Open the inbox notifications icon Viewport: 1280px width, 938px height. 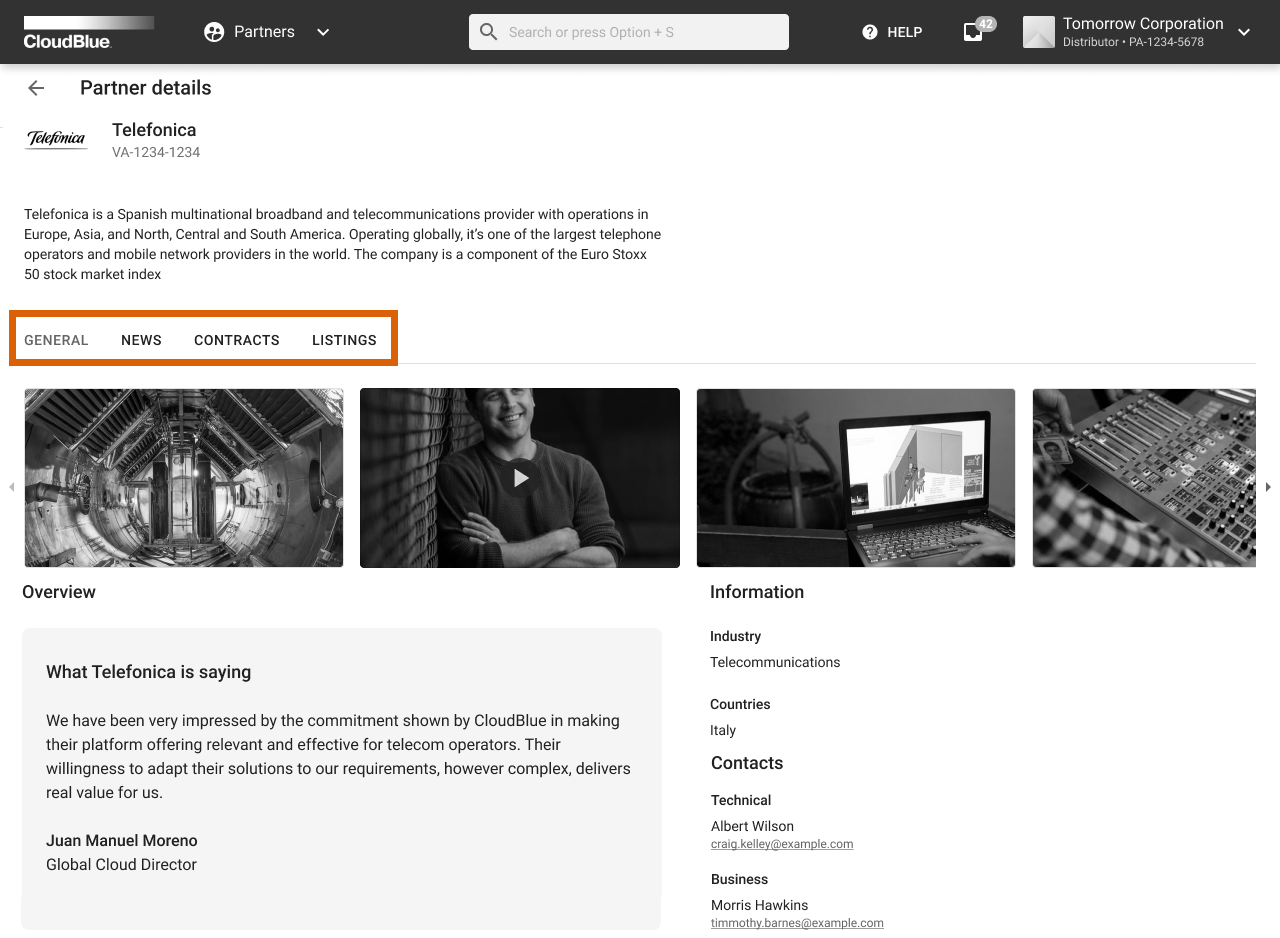click(x=973, y=32)
